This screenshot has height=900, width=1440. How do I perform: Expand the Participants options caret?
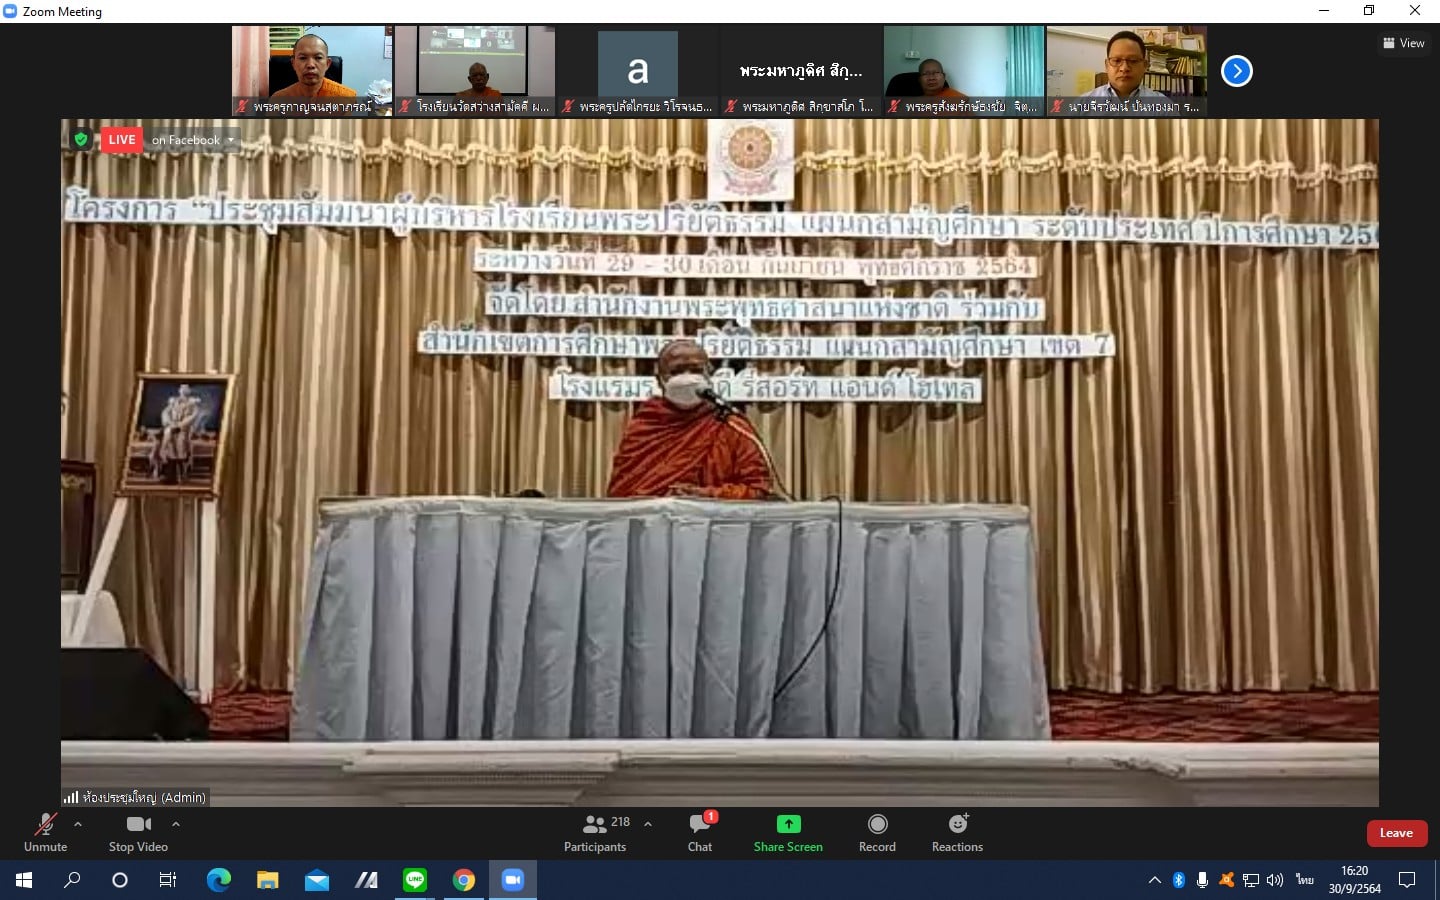click(x=648, y=824)
